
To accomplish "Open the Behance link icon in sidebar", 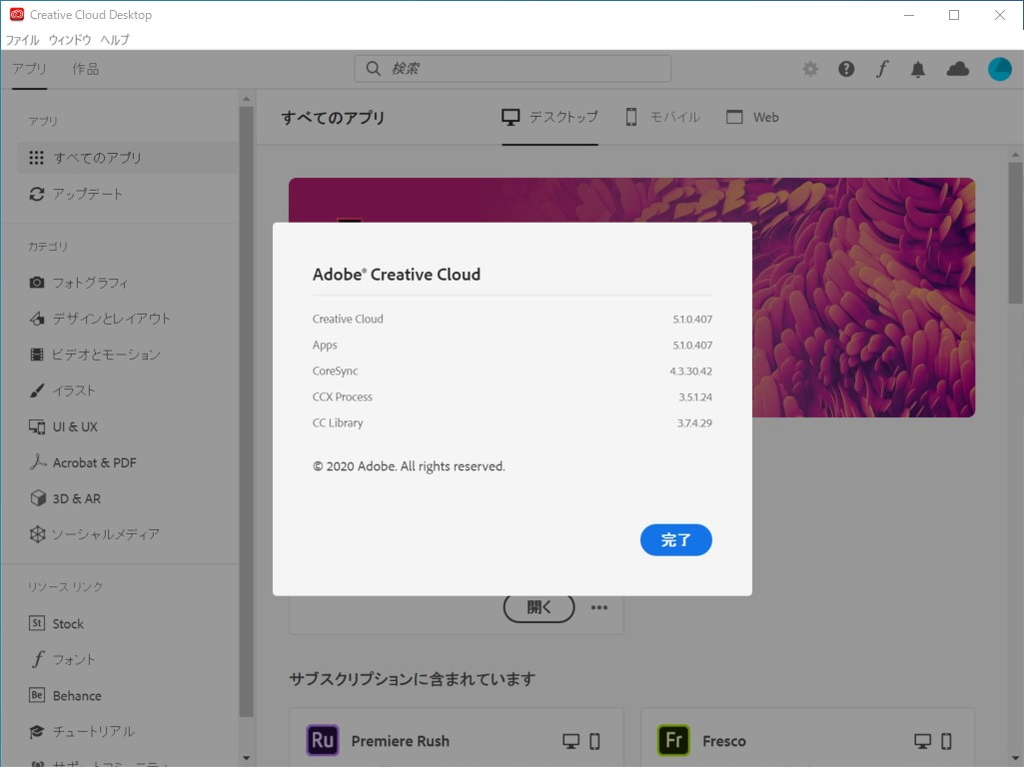I will point(36,695).
